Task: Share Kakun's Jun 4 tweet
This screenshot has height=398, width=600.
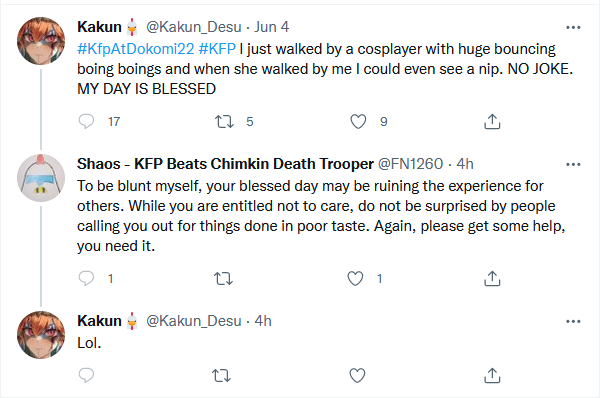Action: point(492,121)
